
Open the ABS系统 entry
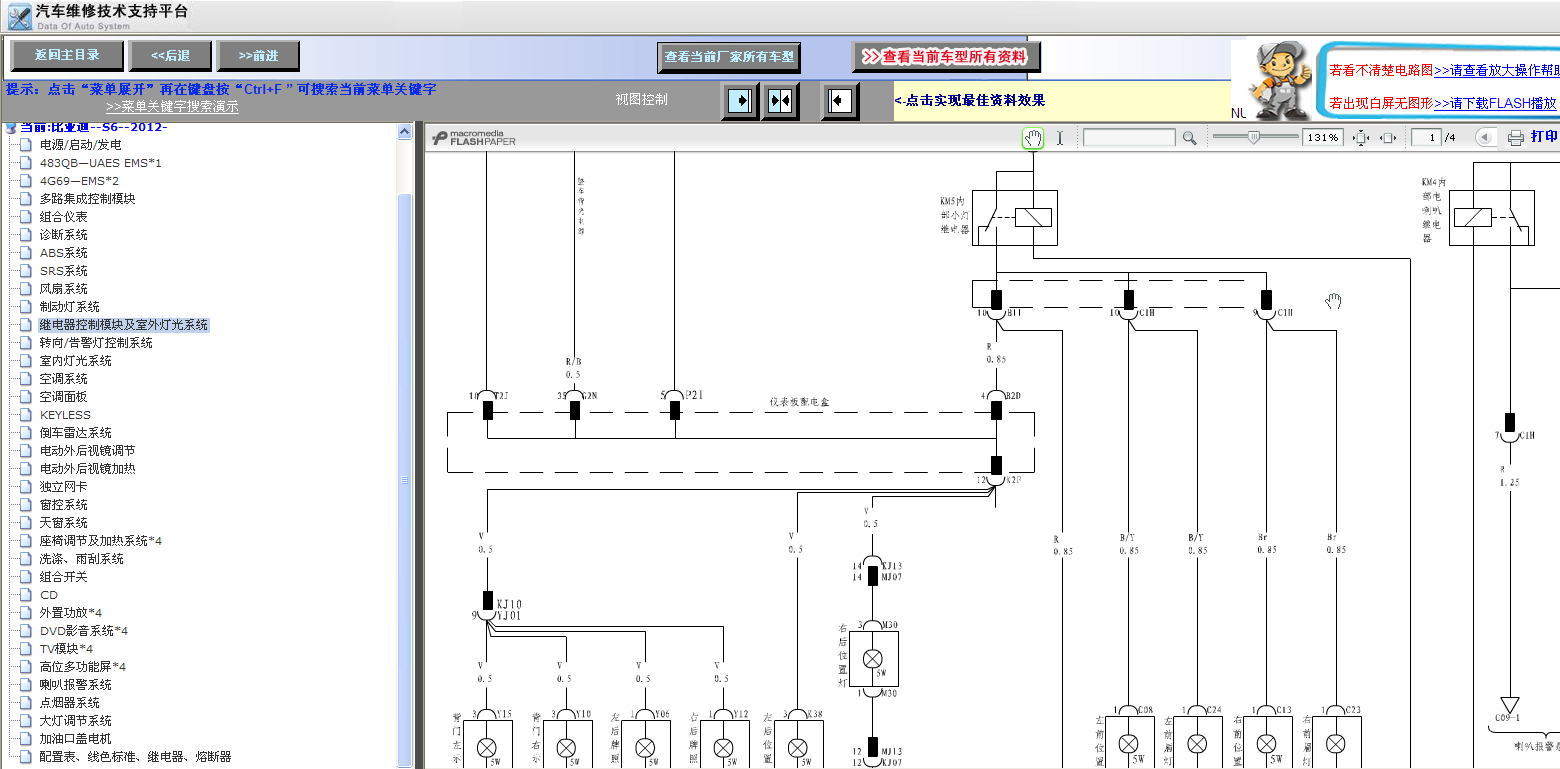point(63,253)
